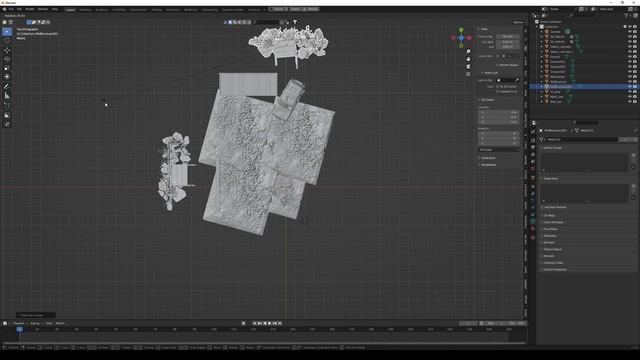Hide the highlighted Midstructure.001 row's eye icon

point(630,87)
